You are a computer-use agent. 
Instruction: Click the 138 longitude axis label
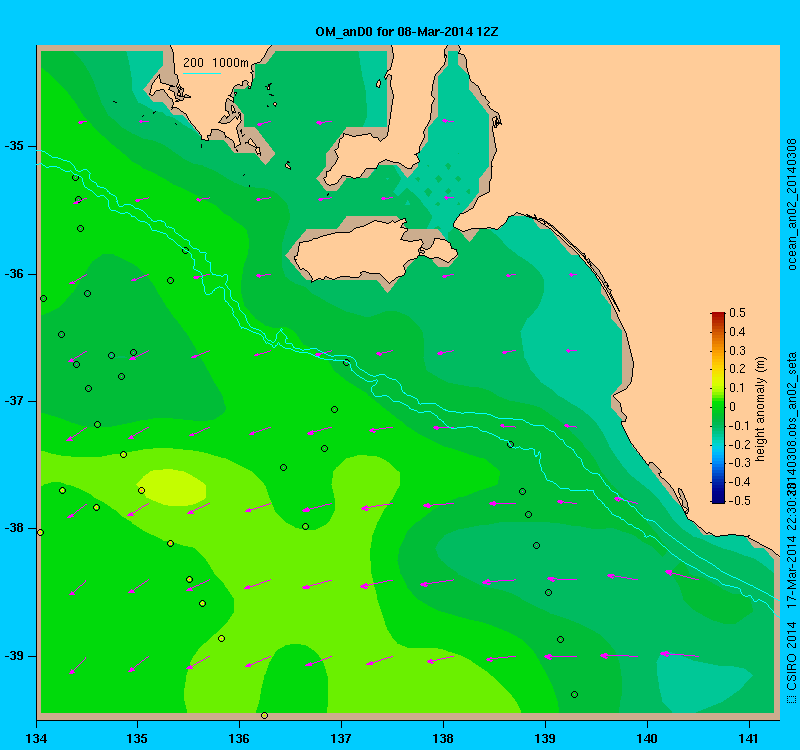point(443,738)
